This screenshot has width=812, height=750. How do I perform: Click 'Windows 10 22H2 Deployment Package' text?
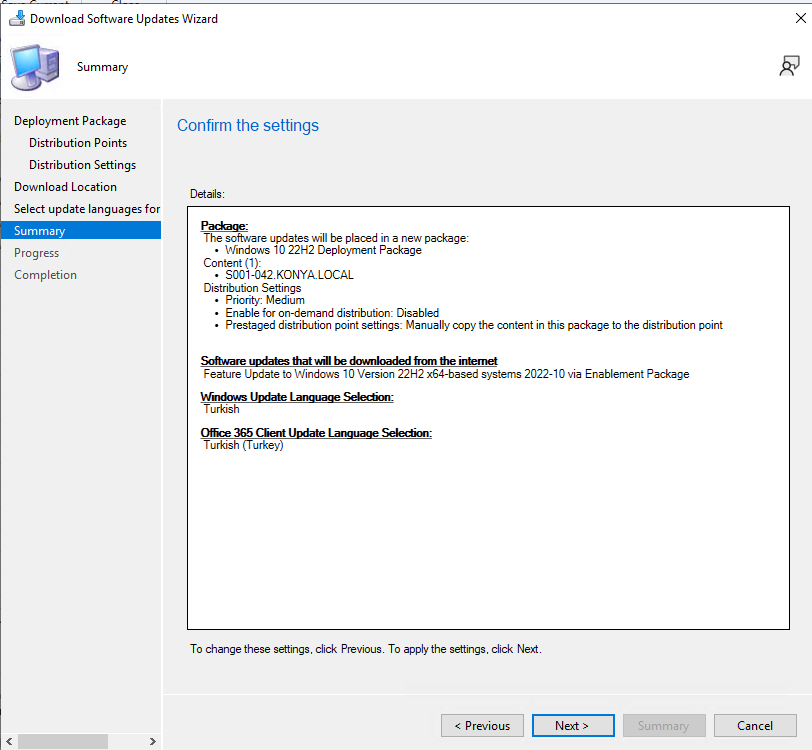[x=323, y=250]
